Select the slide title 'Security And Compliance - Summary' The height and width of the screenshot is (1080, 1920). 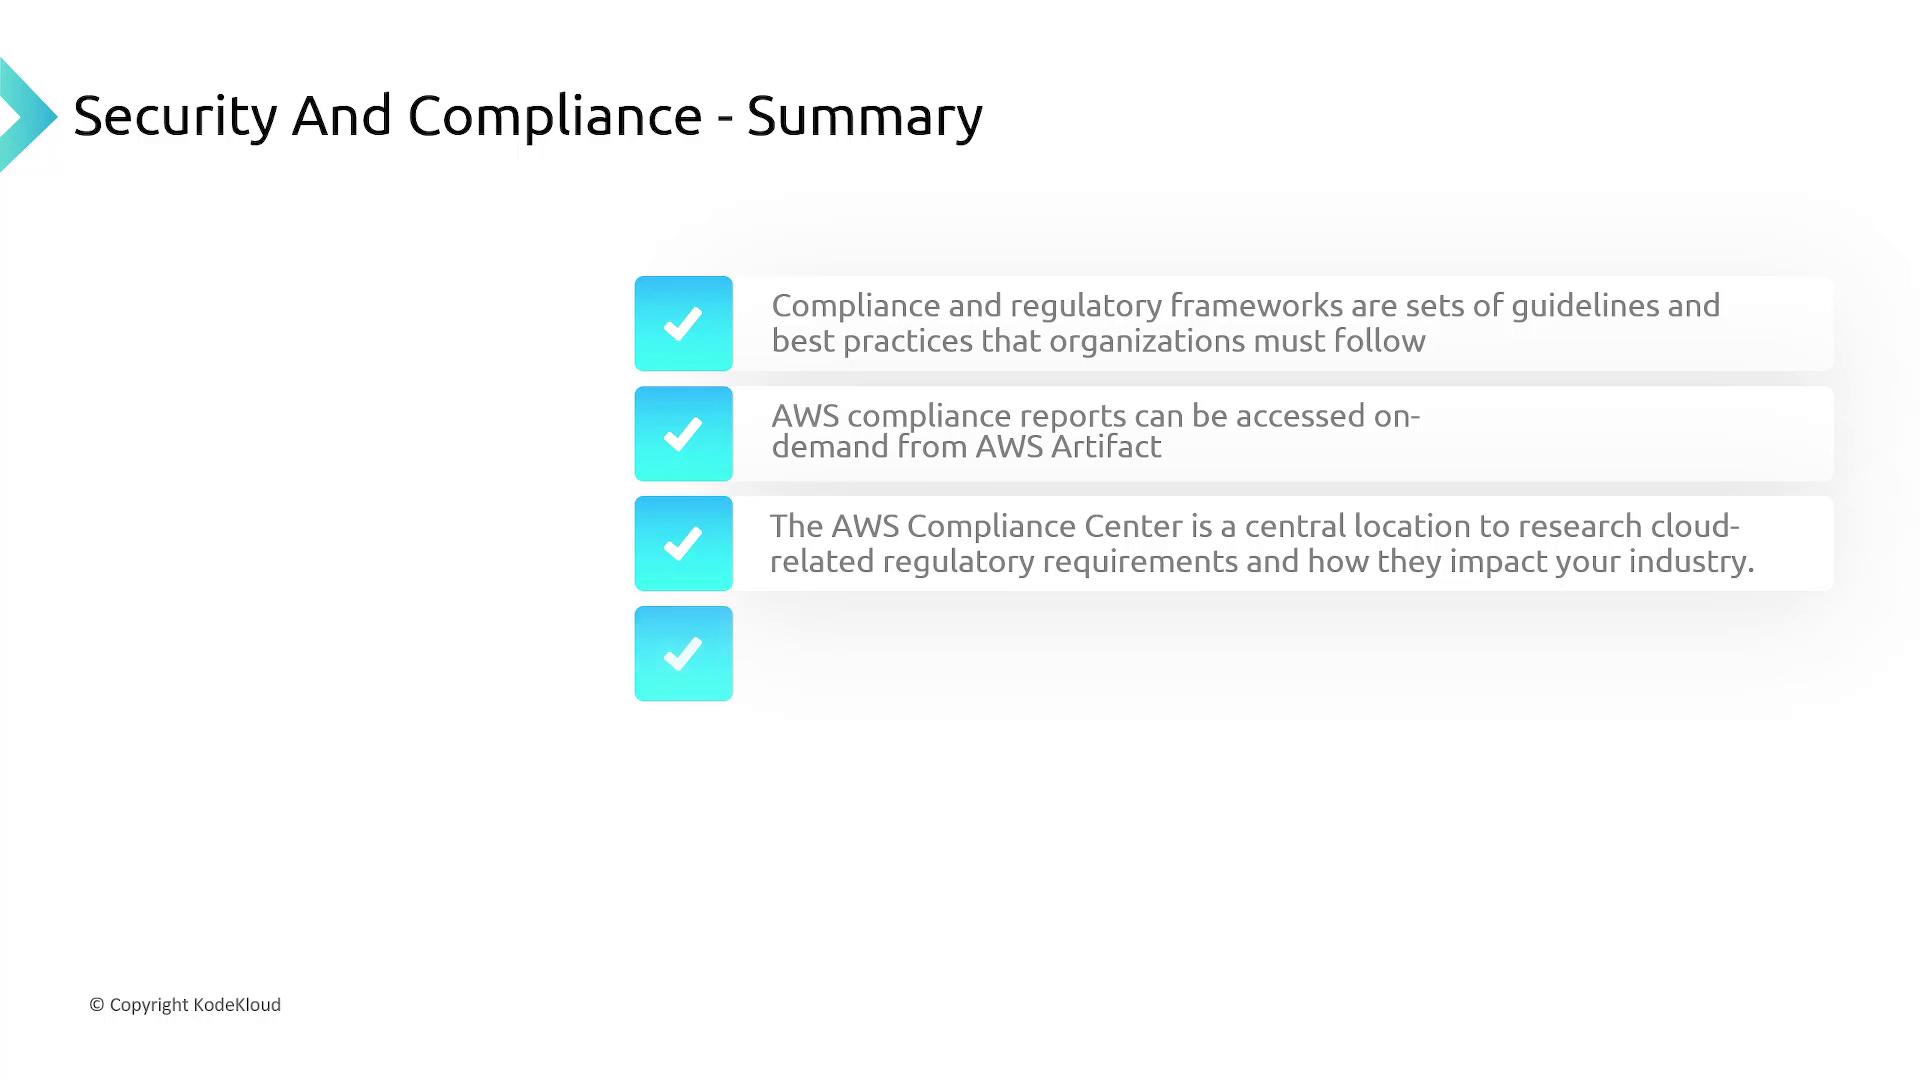[x=527, y=116]
